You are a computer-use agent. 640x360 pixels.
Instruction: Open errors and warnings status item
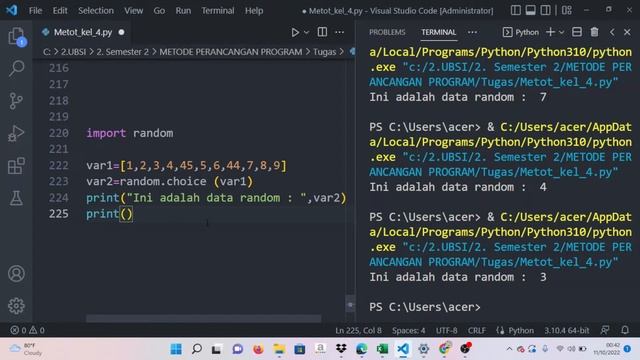(27, 330)
